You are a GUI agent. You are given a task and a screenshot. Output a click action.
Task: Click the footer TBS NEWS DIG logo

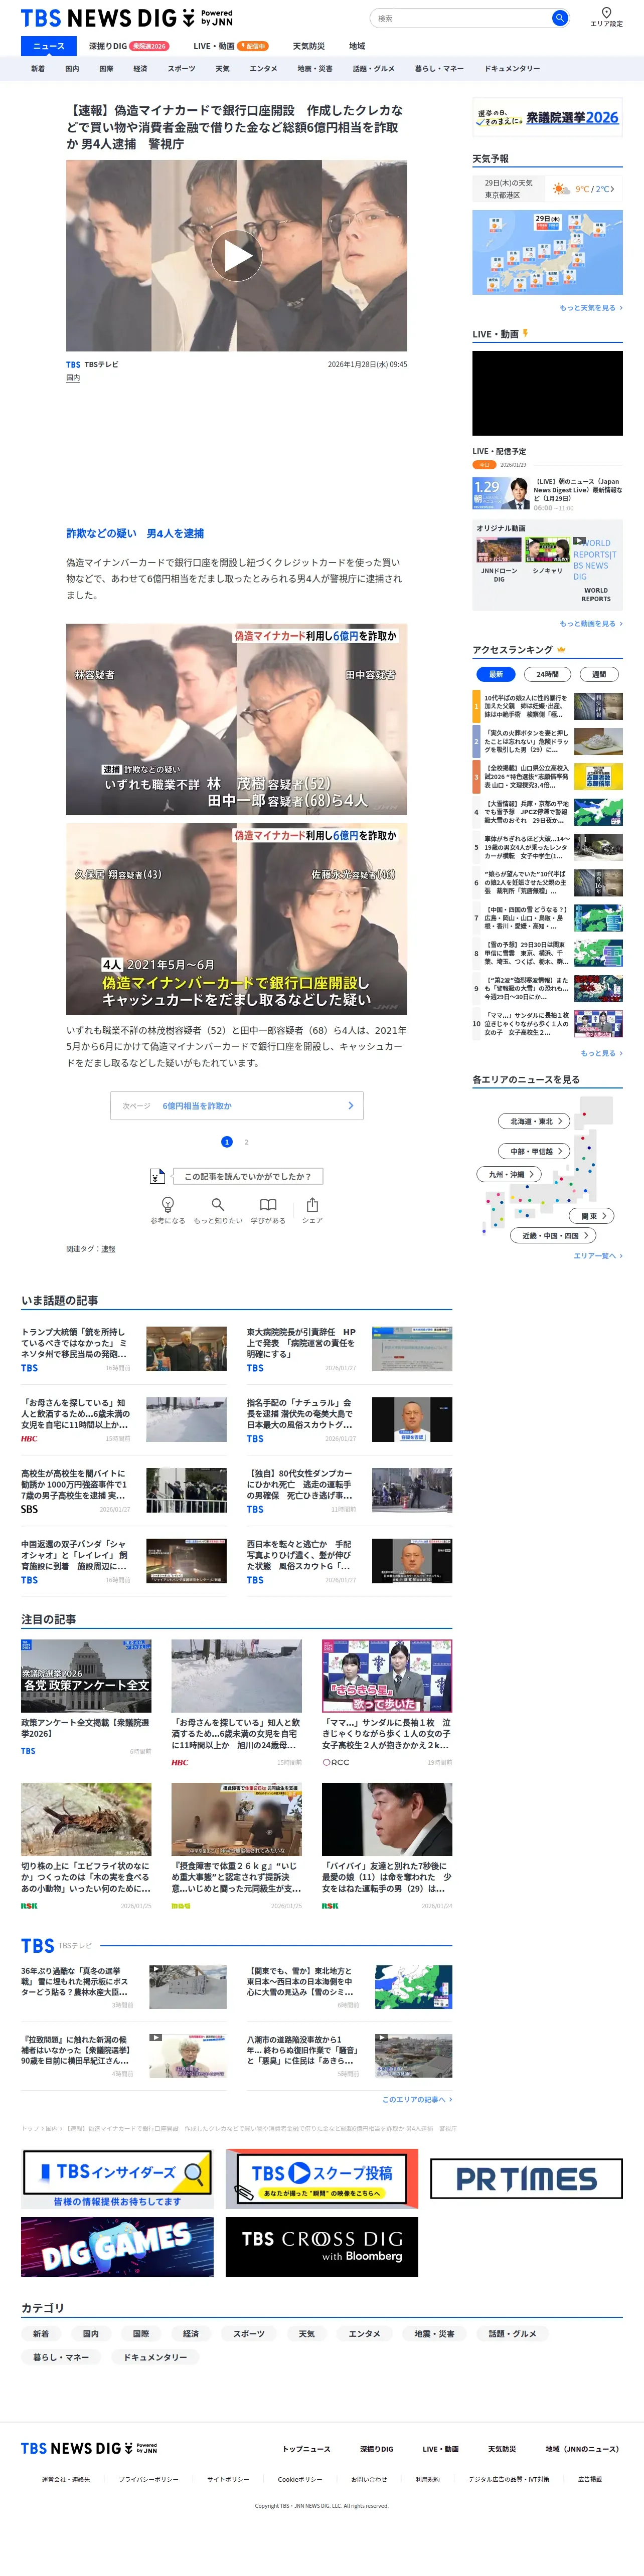(x=89, y=2448)
